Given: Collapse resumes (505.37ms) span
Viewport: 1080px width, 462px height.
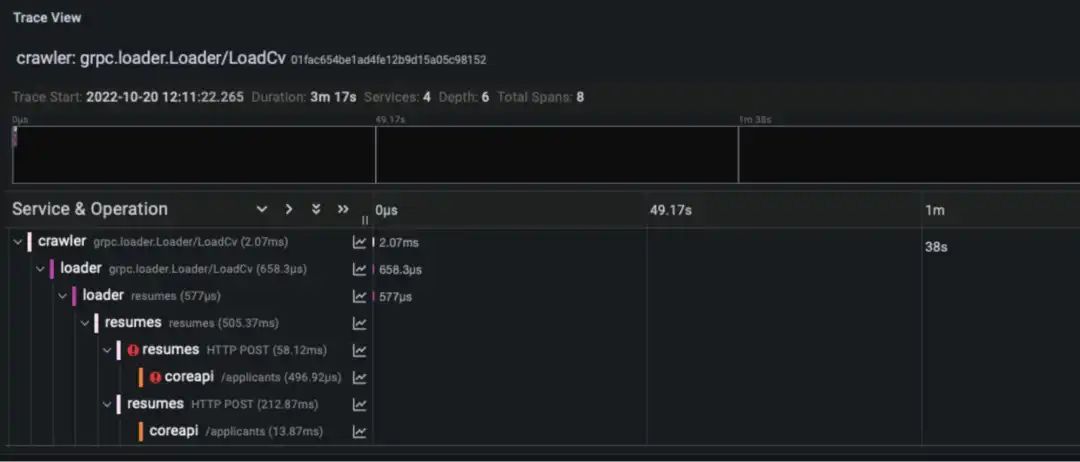Looking at the screenshot, I should [x=85, y=323].
